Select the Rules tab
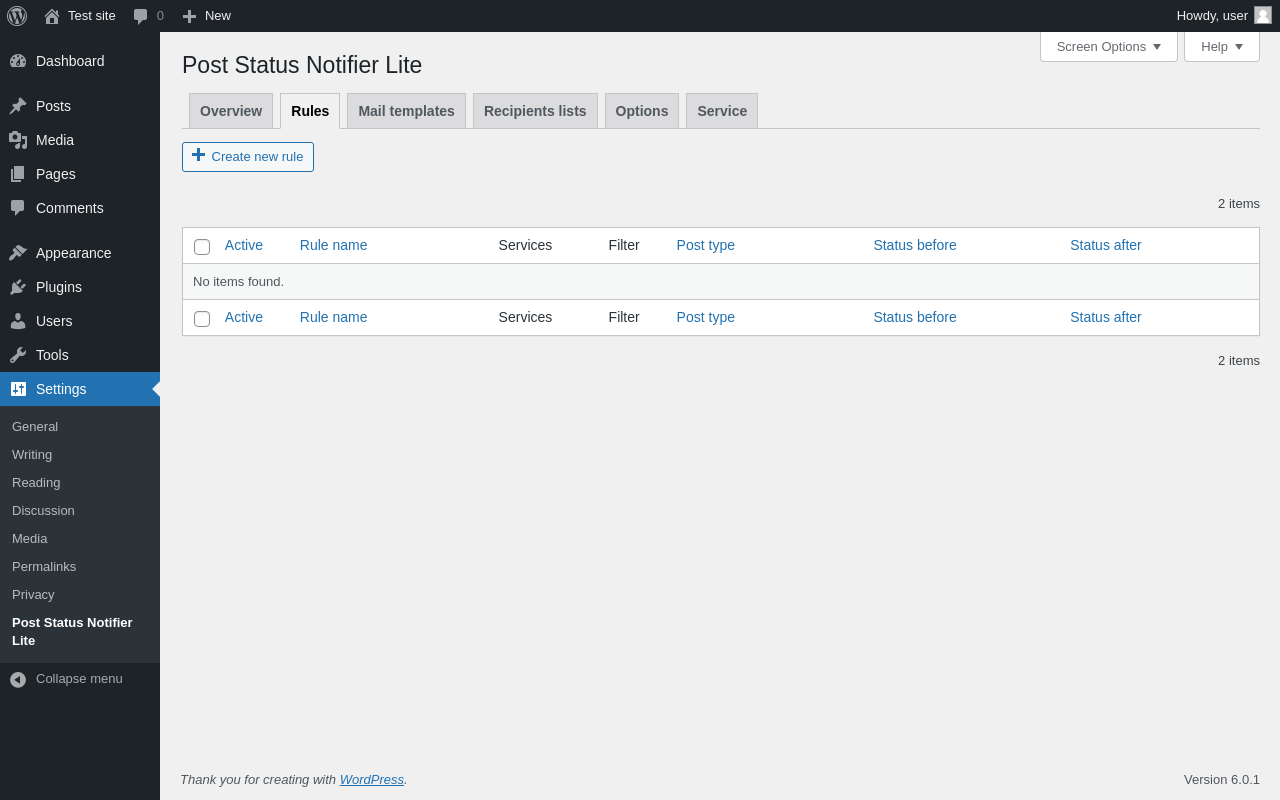 point(310,111)
